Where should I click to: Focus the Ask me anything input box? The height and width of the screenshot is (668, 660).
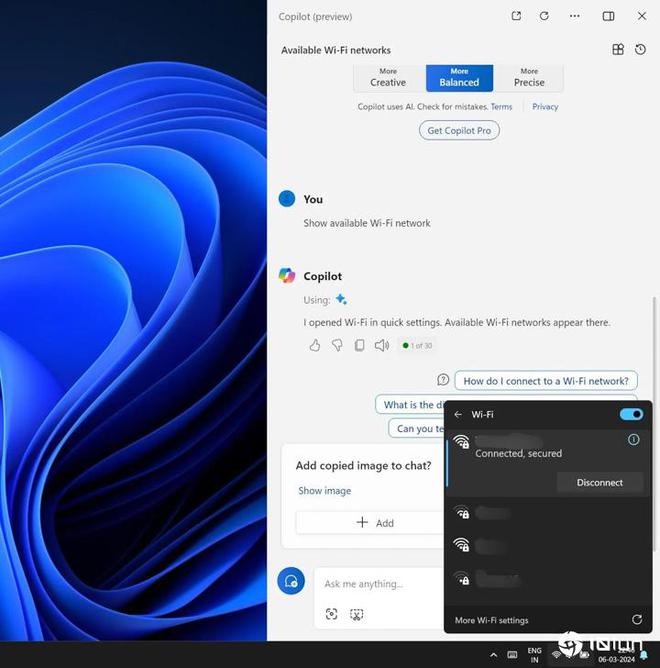click(x=379, y=584)
